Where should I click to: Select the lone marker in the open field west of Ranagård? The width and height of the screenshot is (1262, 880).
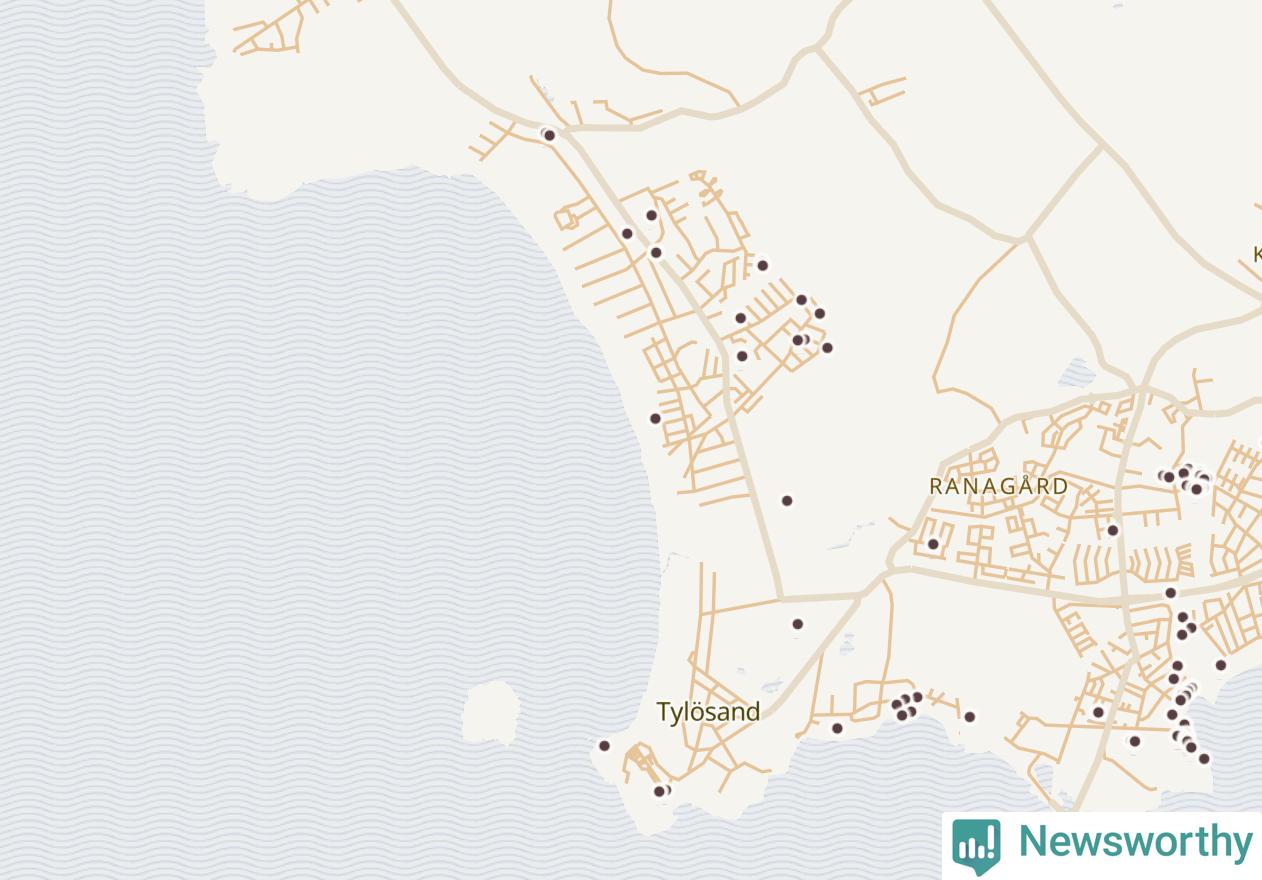coord(787,501)
